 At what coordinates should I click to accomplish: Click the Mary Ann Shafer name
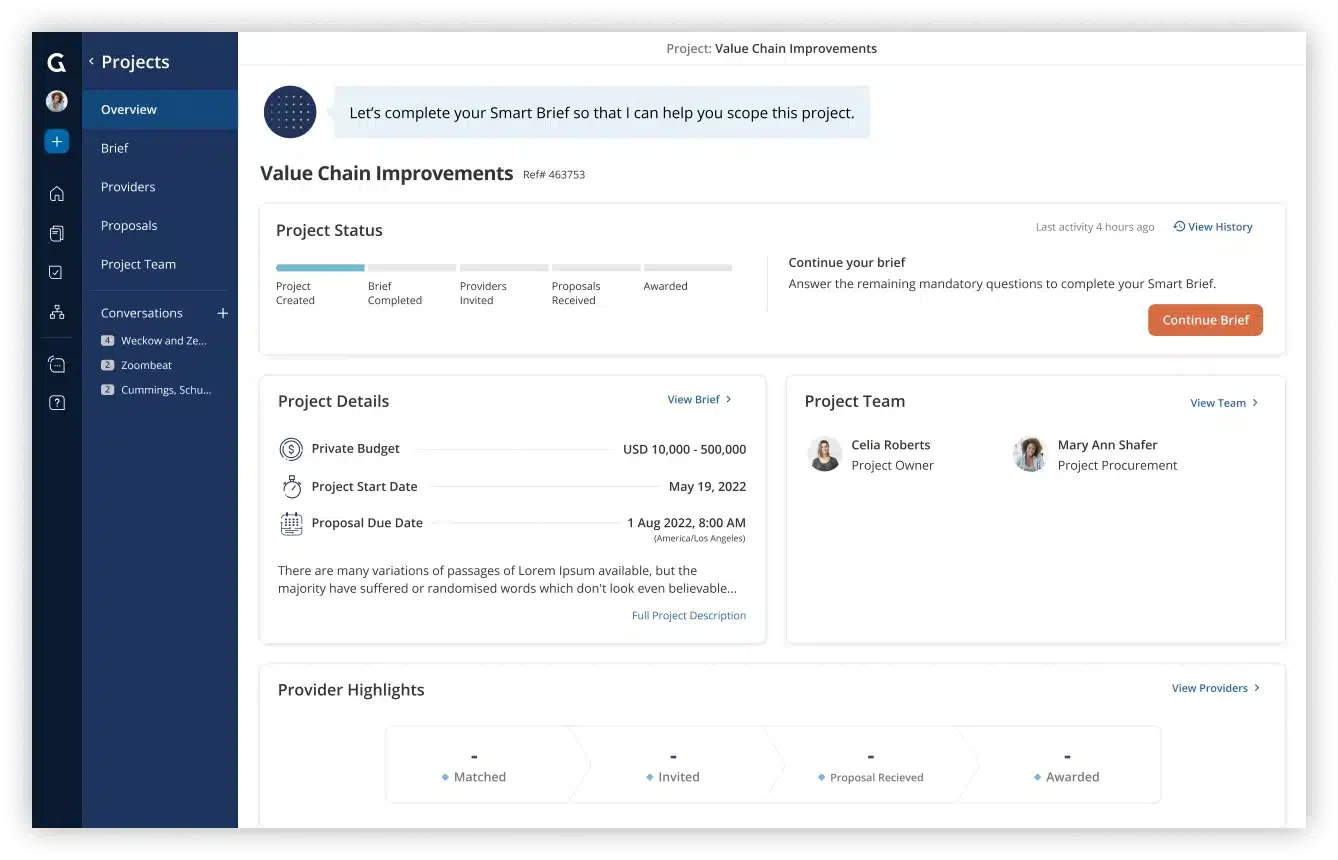(1108, 445)
